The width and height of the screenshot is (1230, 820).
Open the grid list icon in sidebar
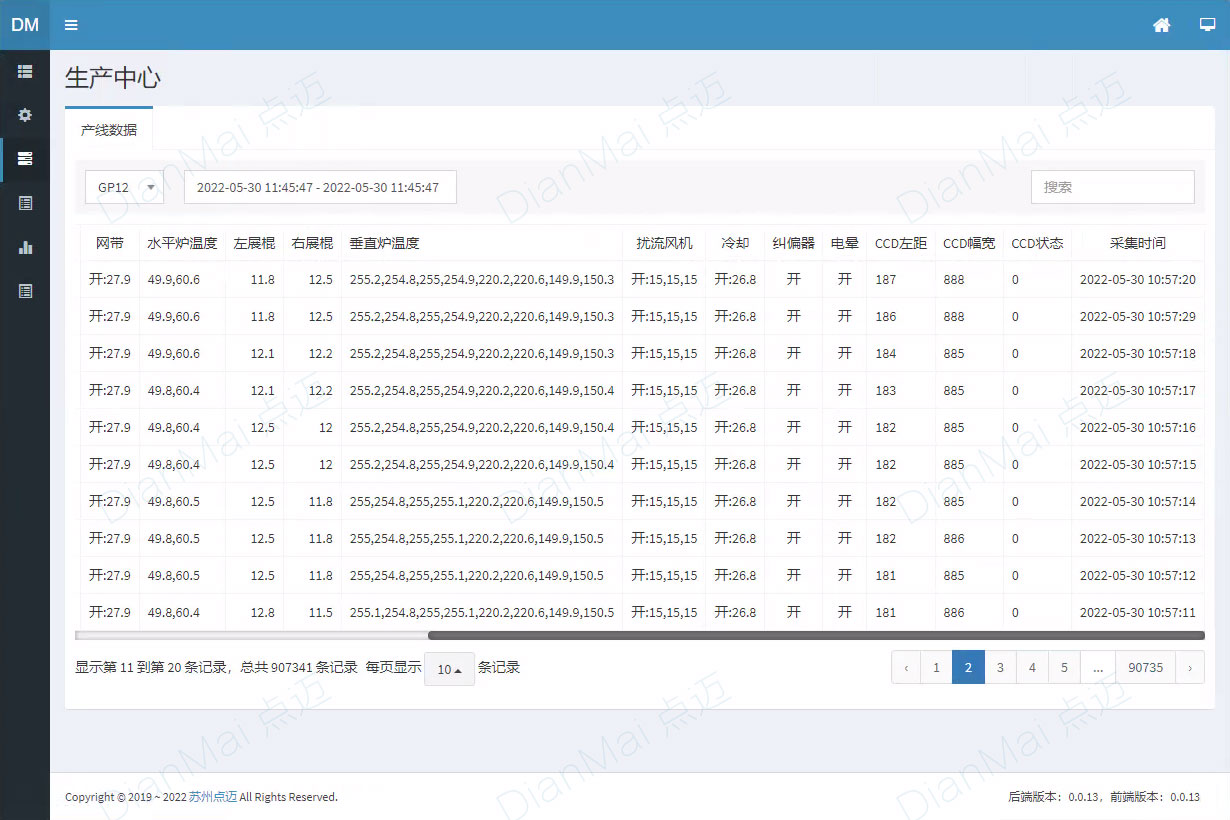pos(25,72)
